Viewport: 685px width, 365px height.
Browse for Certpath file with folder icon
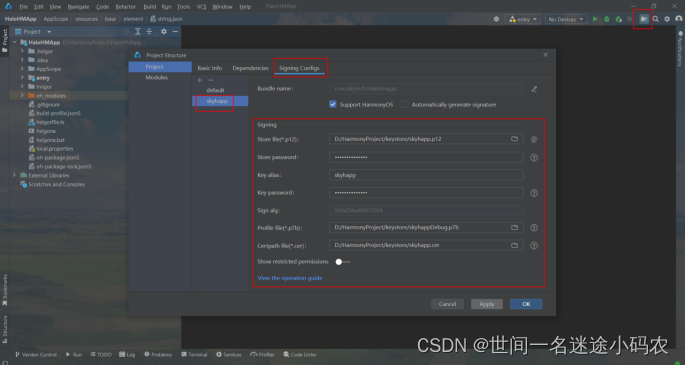pyautogui.click(x=515, y=245)
